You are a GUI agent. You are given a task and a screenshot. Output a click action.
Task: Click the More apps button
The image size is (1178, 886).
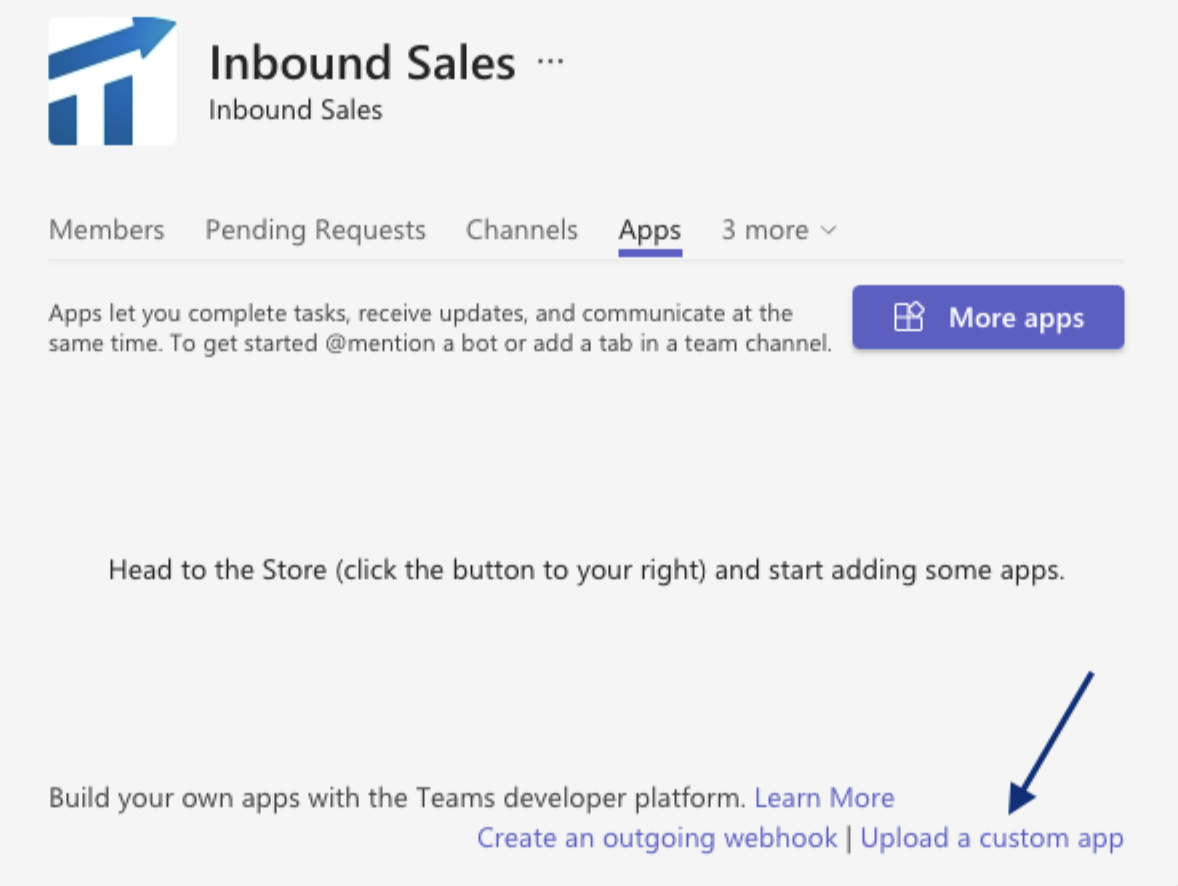click(x=988, y=317)
